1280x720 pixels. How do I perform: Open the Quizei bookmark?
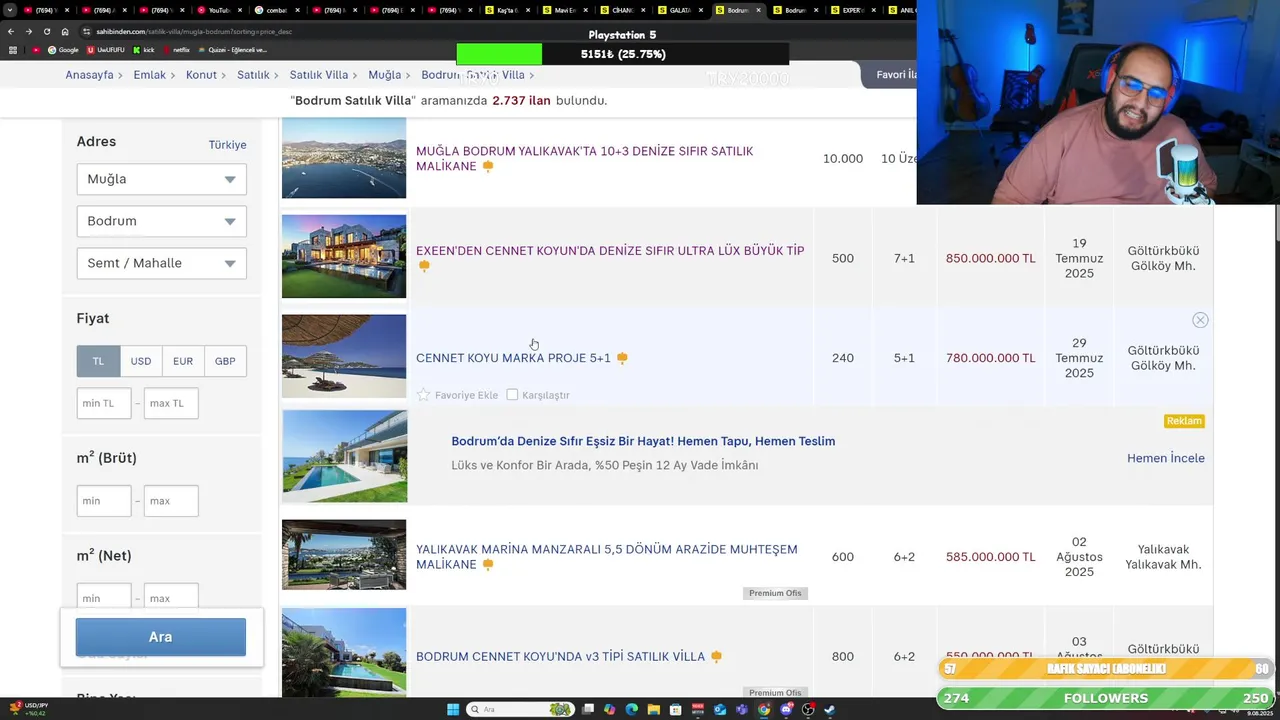click(232, 50)
